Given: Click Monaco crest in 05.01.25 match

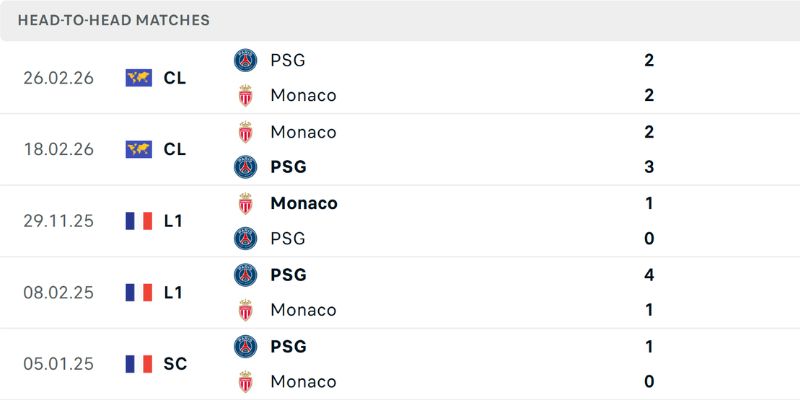Looking at the screenshot, I should pos(245,382).
